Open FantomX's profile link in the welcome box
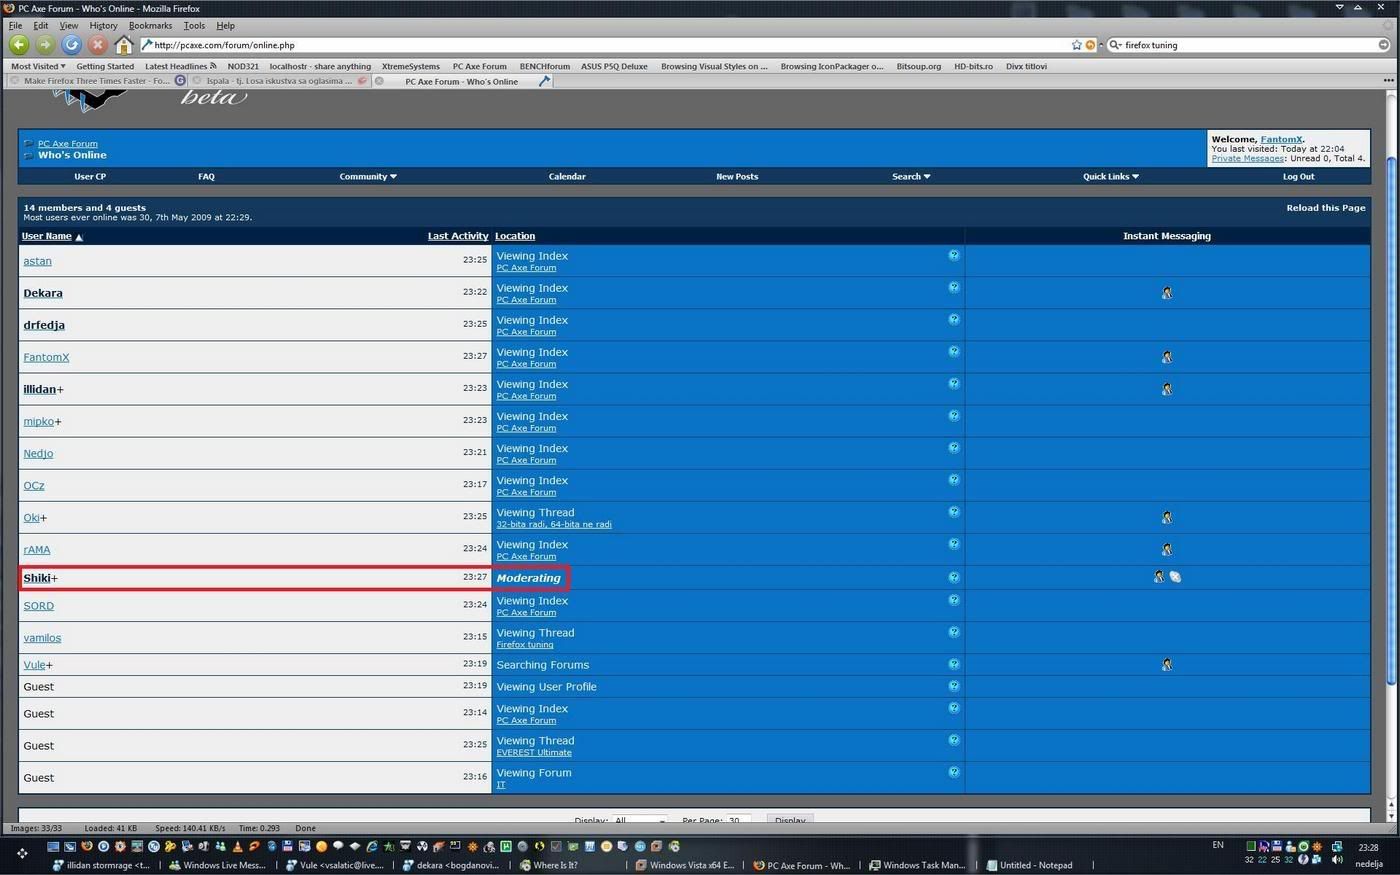Image resolution: width=1400 pixels, height=875 pixels. [x=1281, y=140]
